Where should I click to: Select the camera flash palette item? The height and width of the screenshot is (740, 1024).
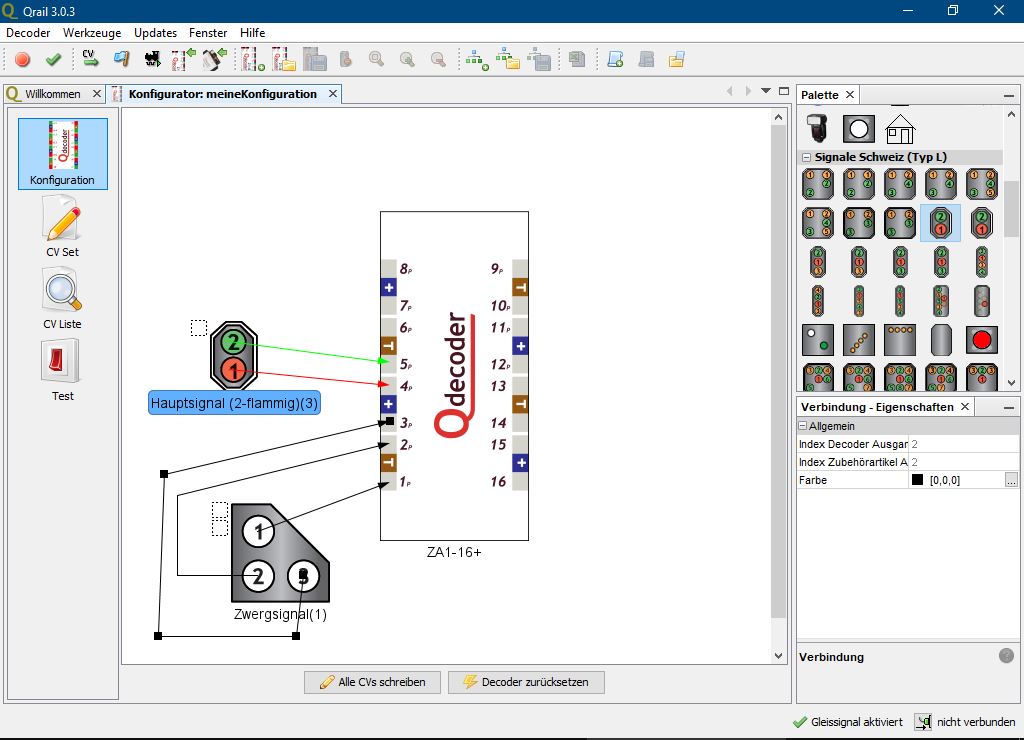coord(817,128)
